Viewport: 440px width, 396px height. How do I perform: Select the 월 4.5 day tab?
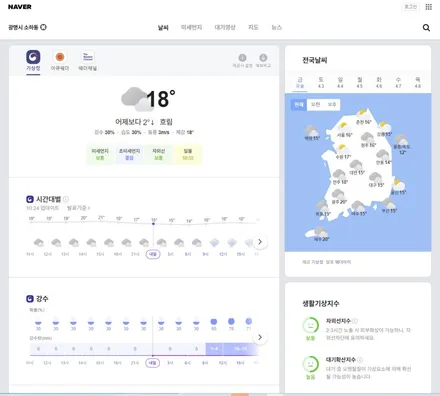(360, 82)
